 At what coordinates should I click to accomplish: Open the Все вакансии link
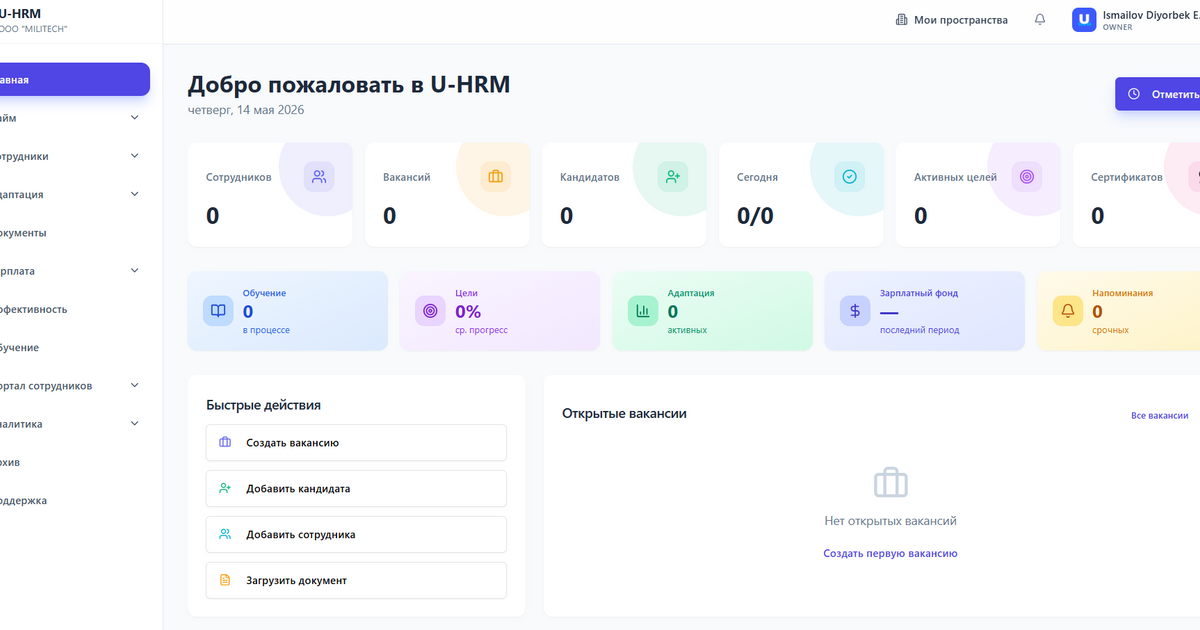pyautogui.click(x=1160, y=415)
